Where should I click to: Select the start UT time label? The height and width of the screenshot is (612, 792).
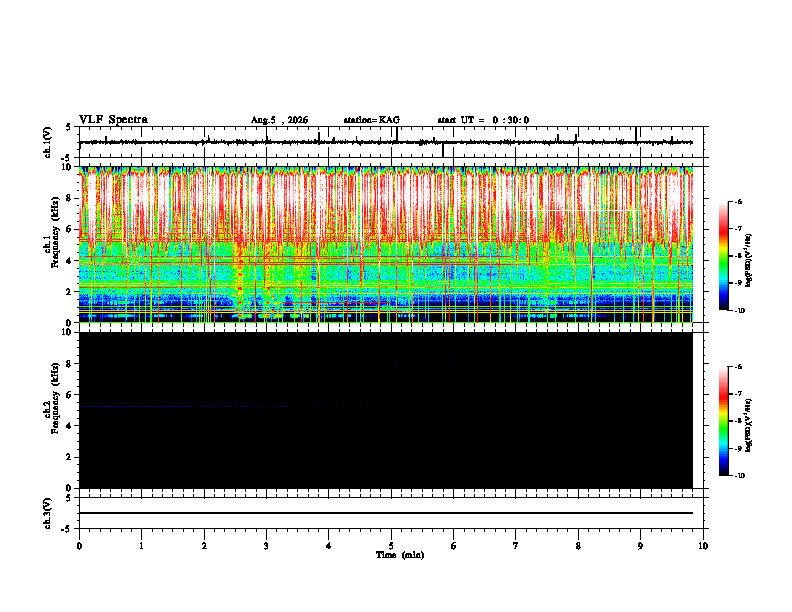pos(483,120)
